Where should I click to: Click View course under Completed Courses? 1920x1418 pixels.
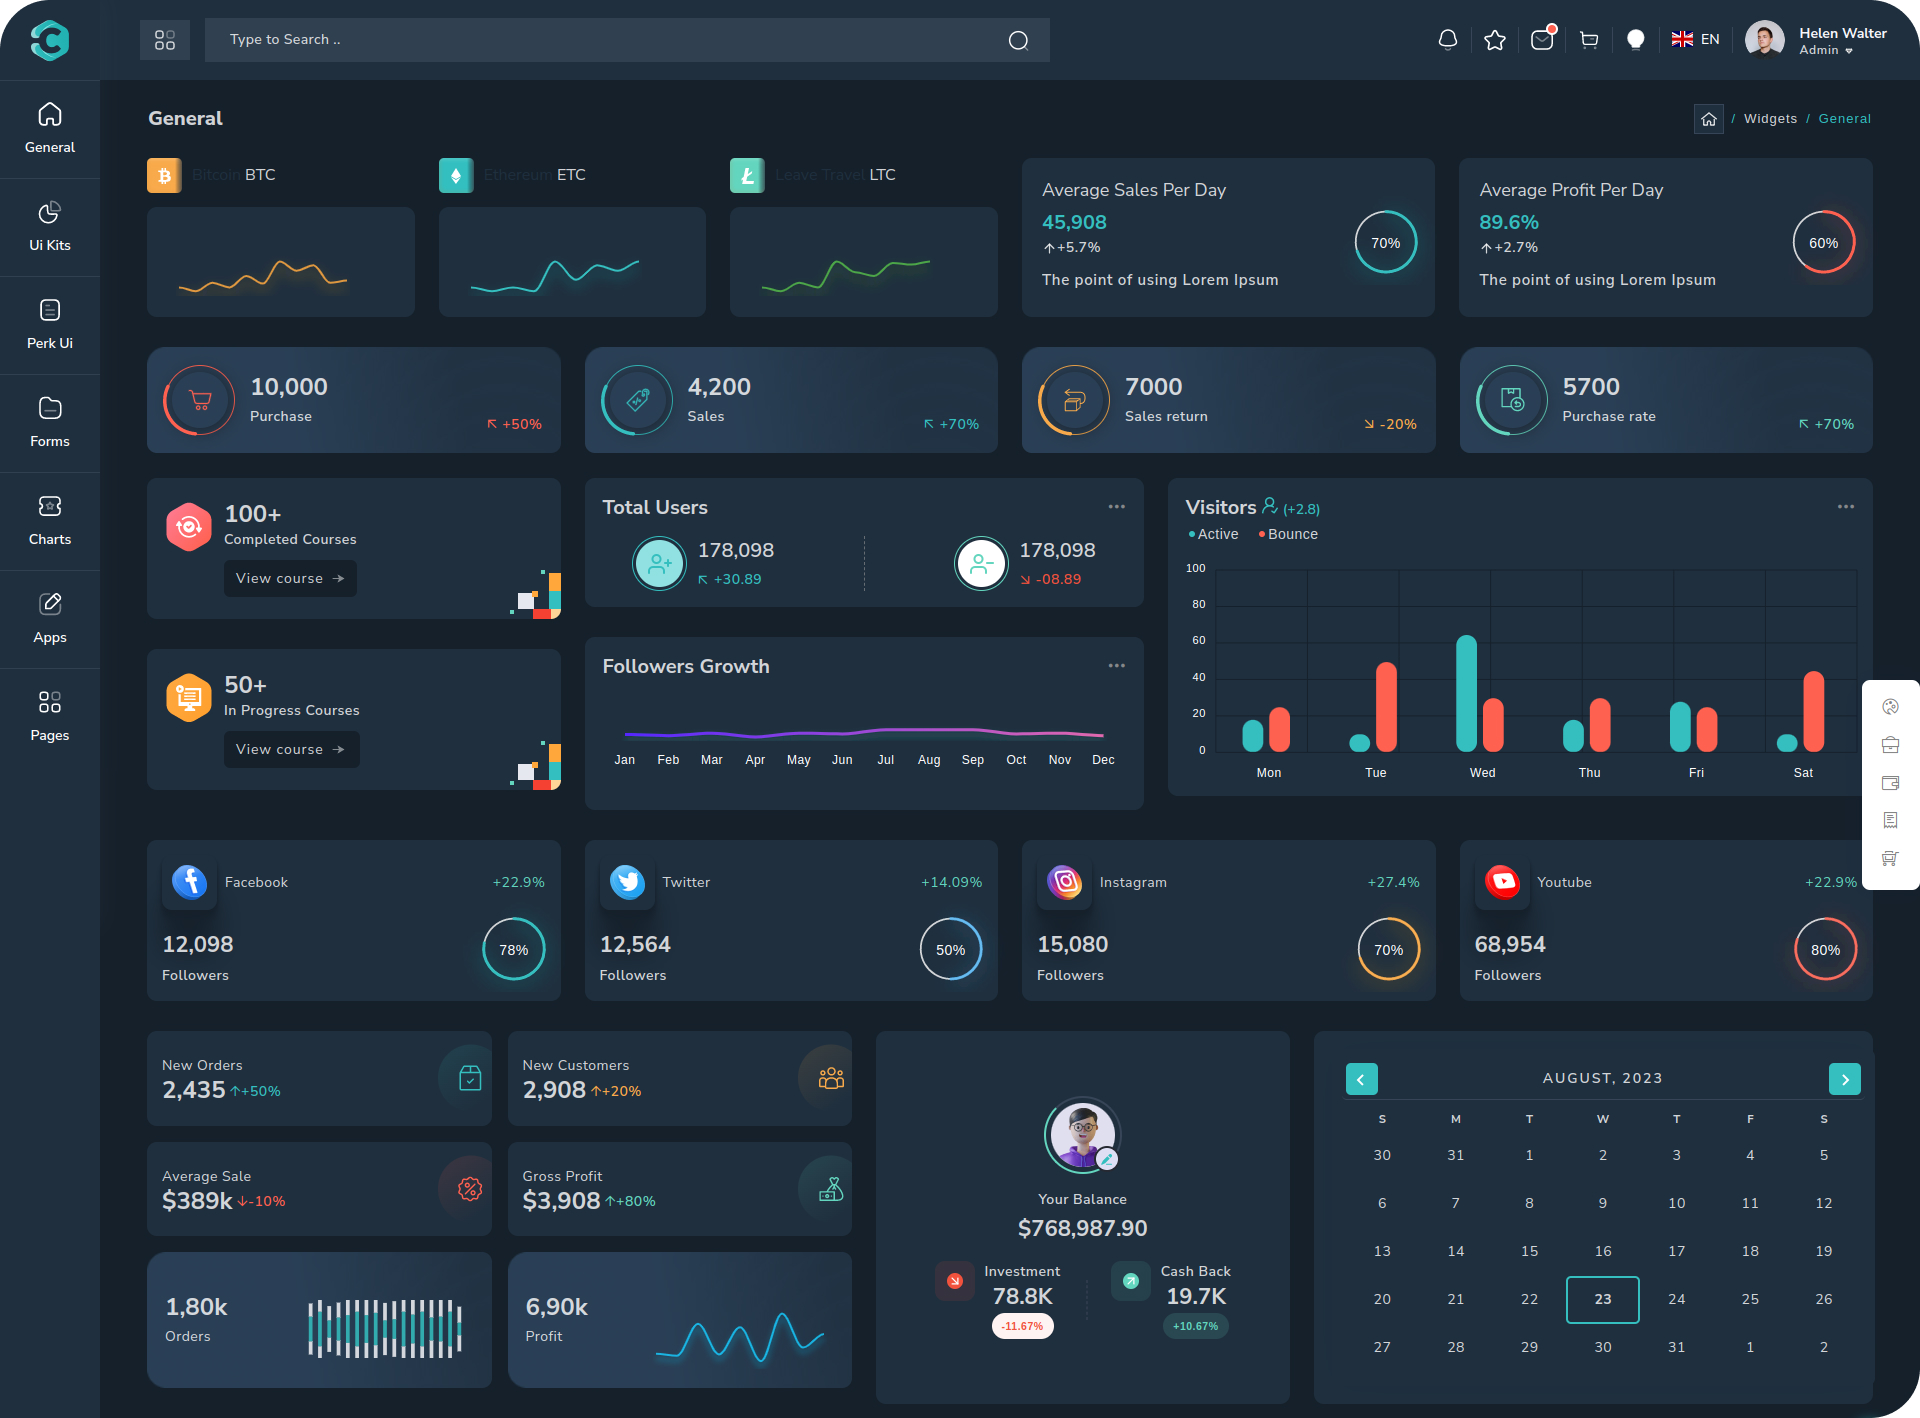point(289,578)
